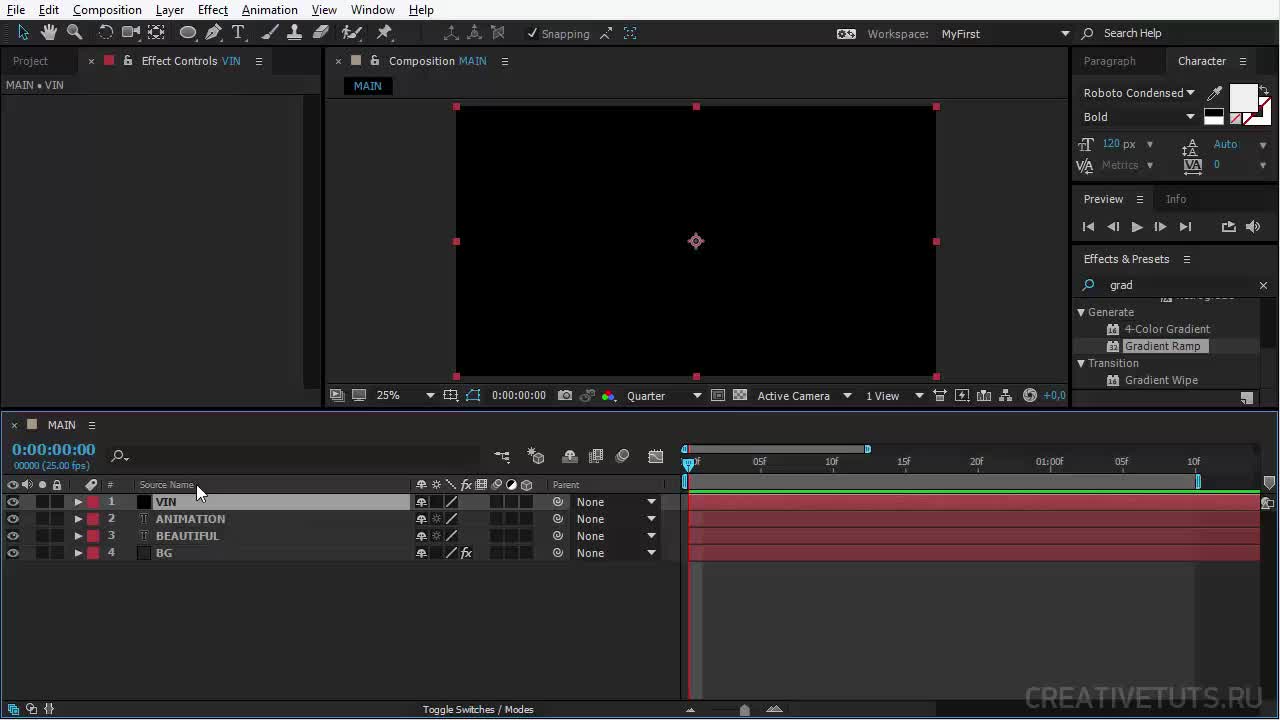
Task: Open the Show Channel color menu
Action: click(x=608, y=396)
